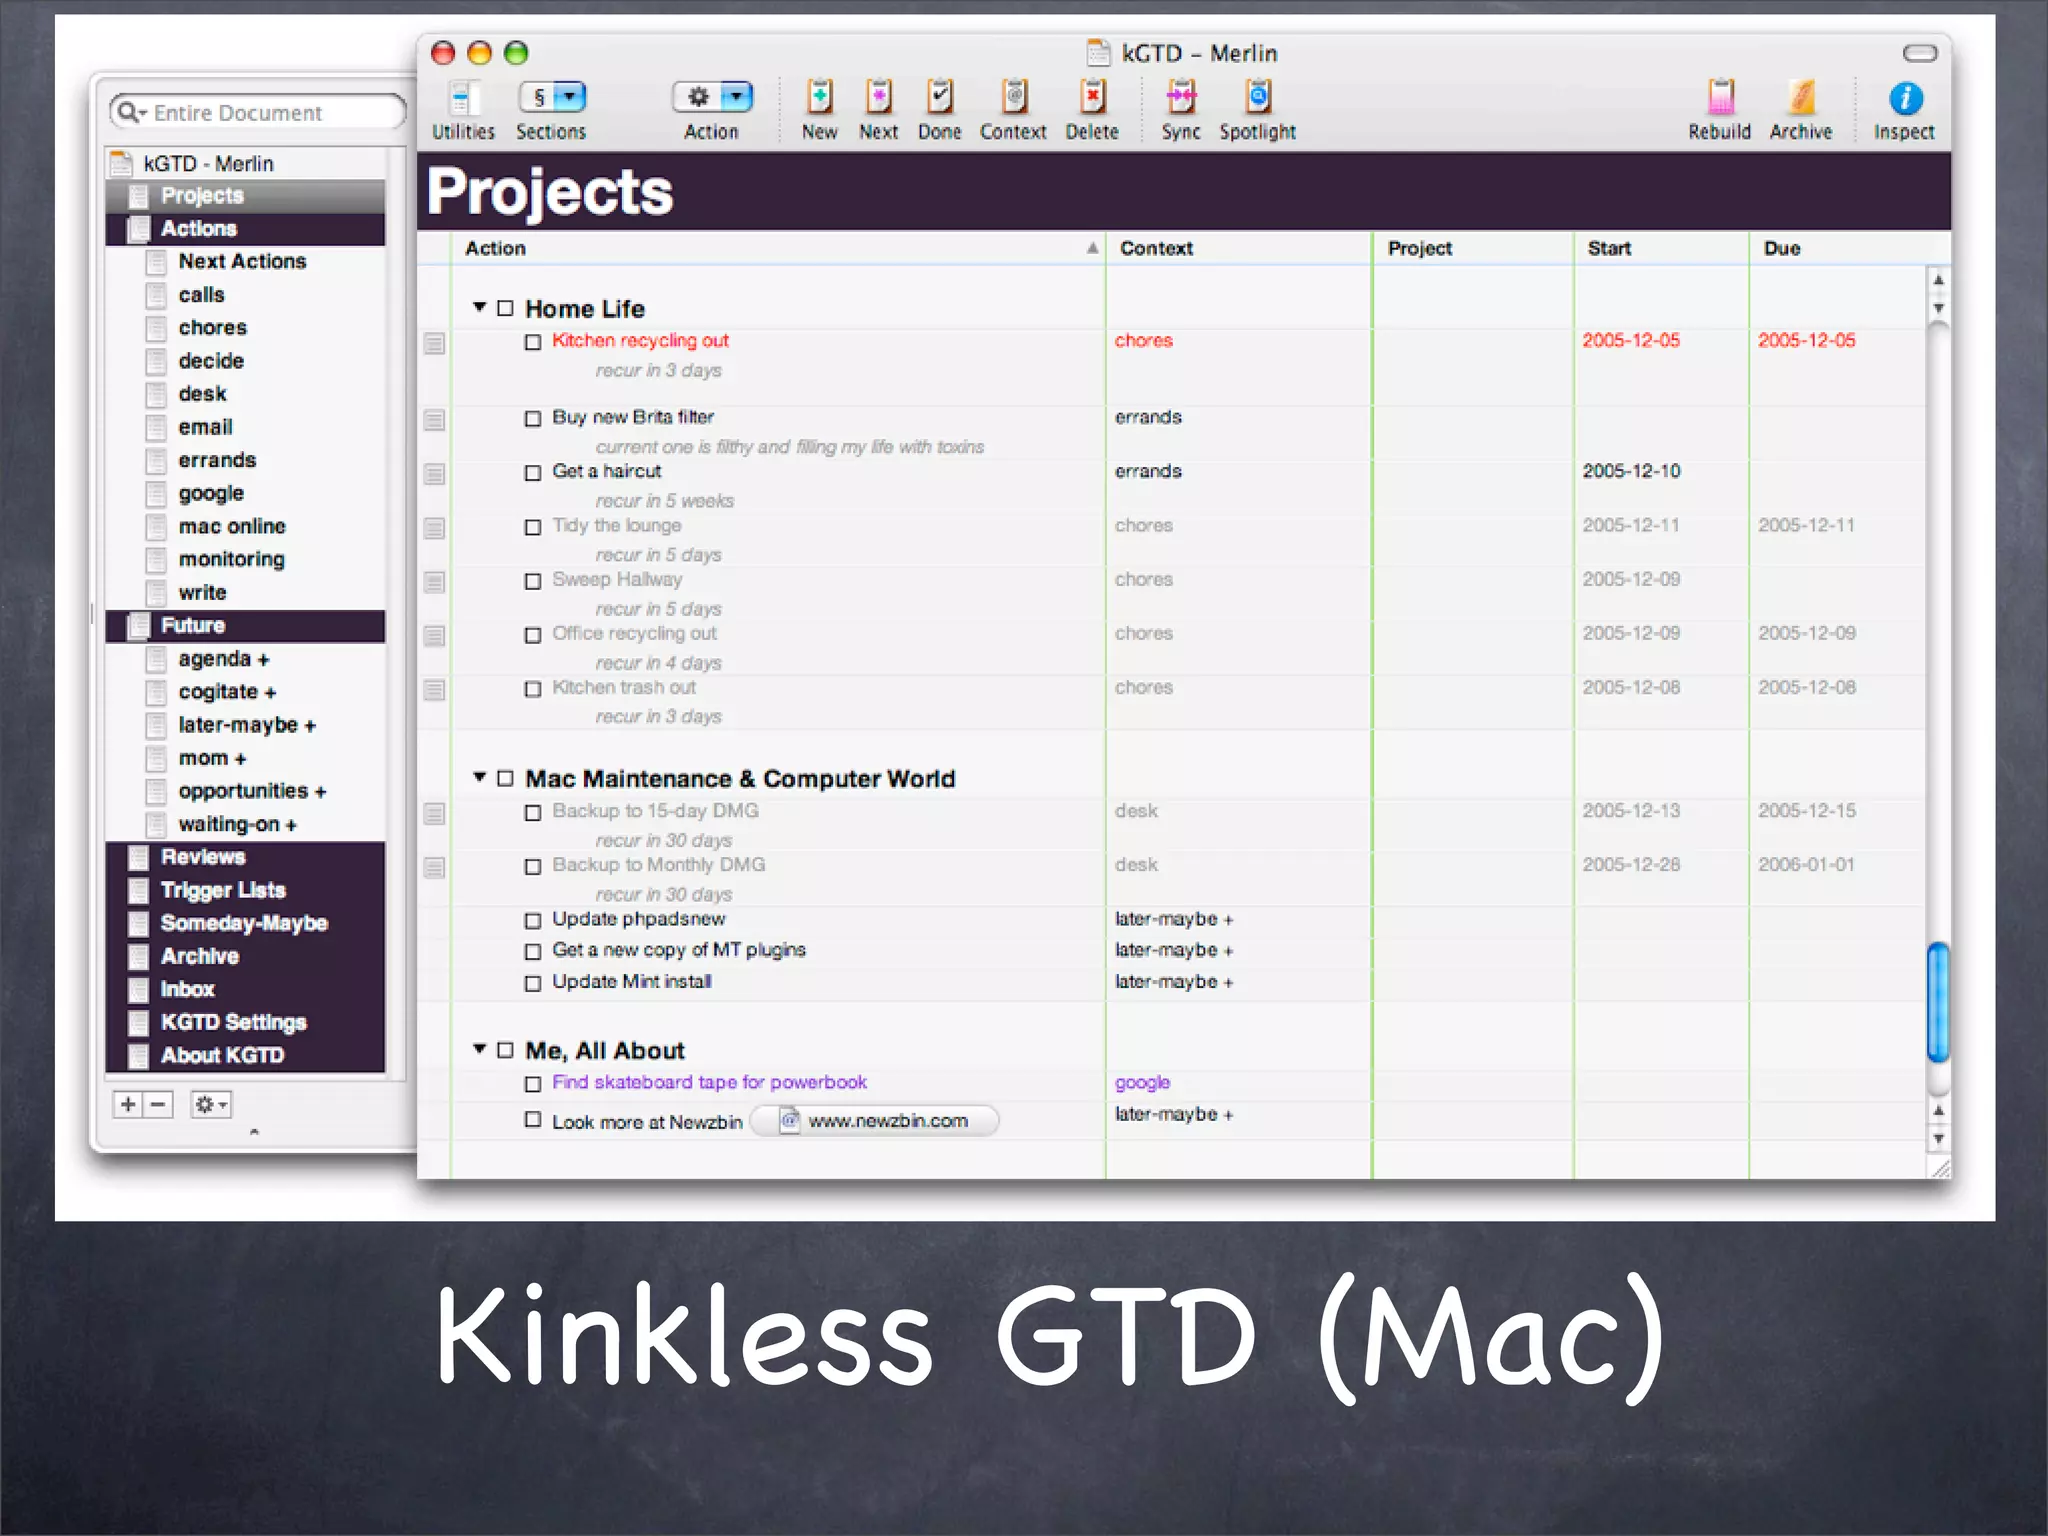The height and width of the screenshot is (1536, 2048).
Task: Click note icon beside Sweep Hallway
Action: click(x=434, y=582)
